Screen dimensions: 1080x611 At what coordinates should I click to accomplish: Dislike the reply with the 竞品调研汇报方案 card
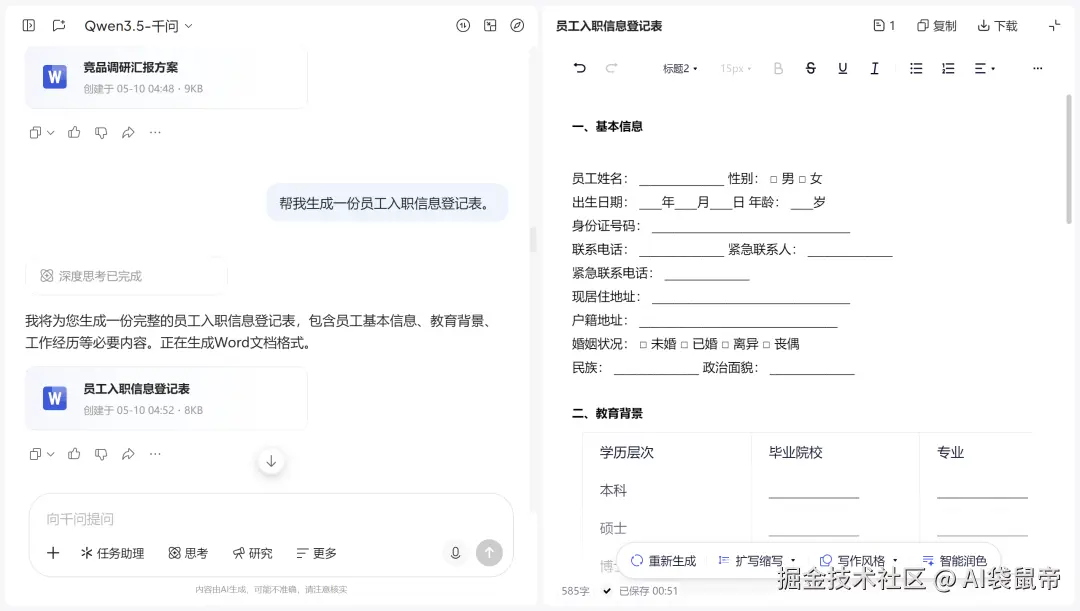(x=101, y=132)
